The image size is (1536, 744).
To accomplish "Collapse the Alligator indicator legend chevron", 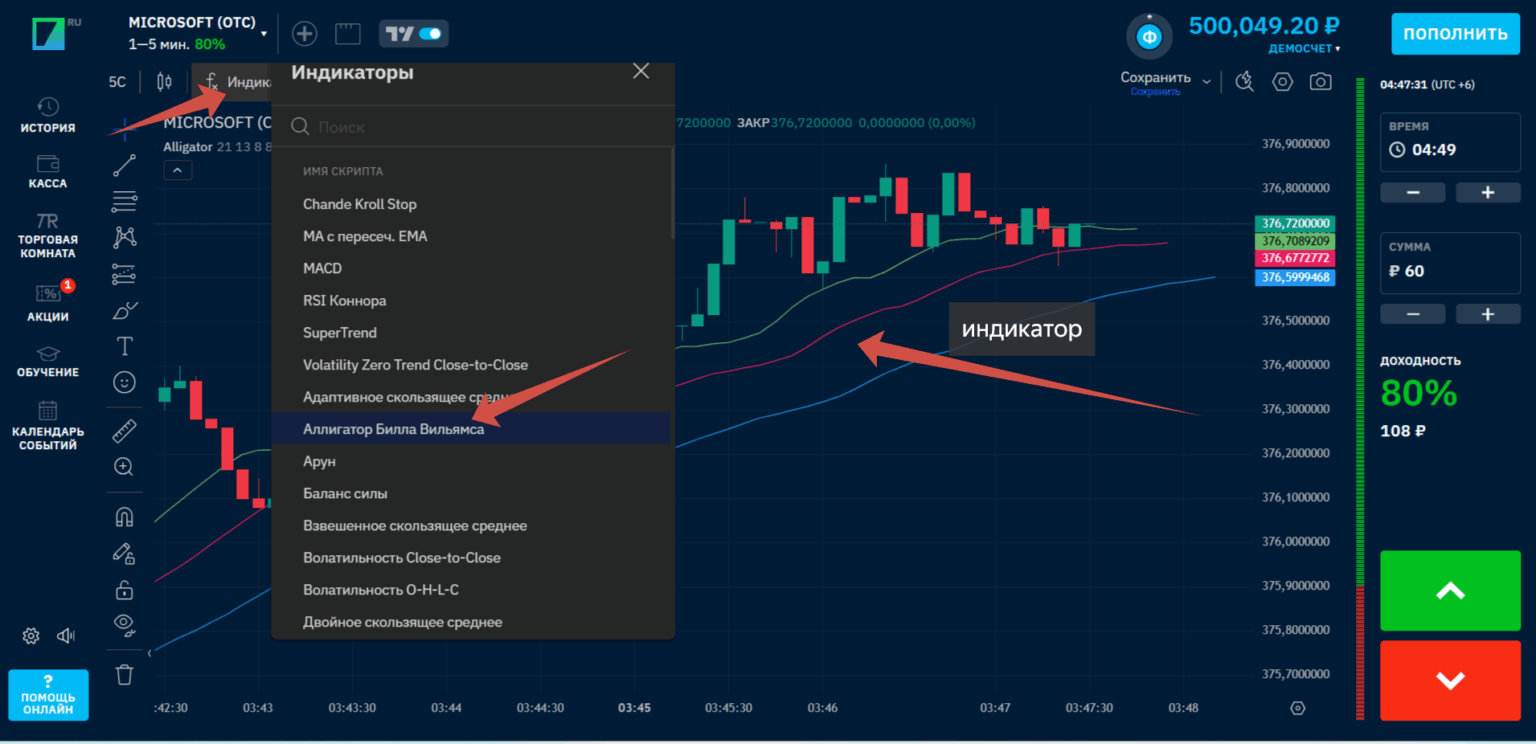I will tap(177, 171).
